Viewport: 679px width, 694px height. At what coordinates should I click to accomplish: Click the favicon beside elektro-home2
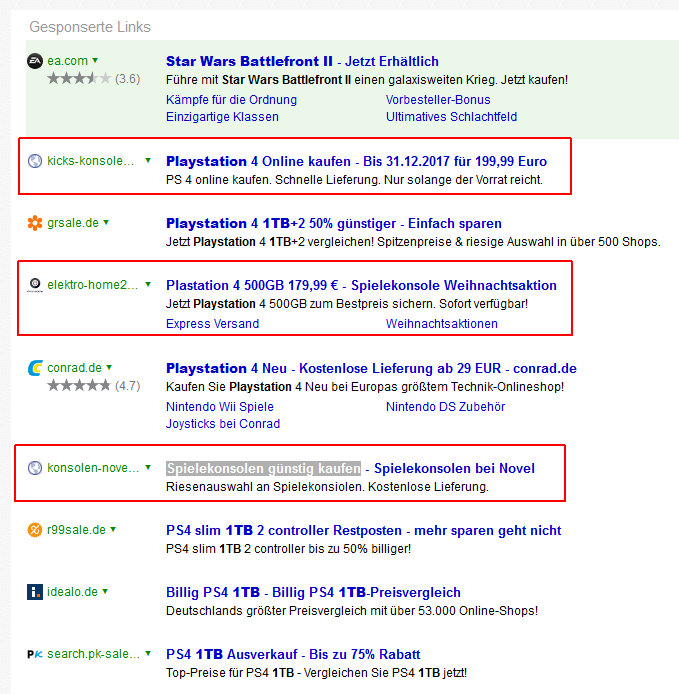tap(35, 285)
